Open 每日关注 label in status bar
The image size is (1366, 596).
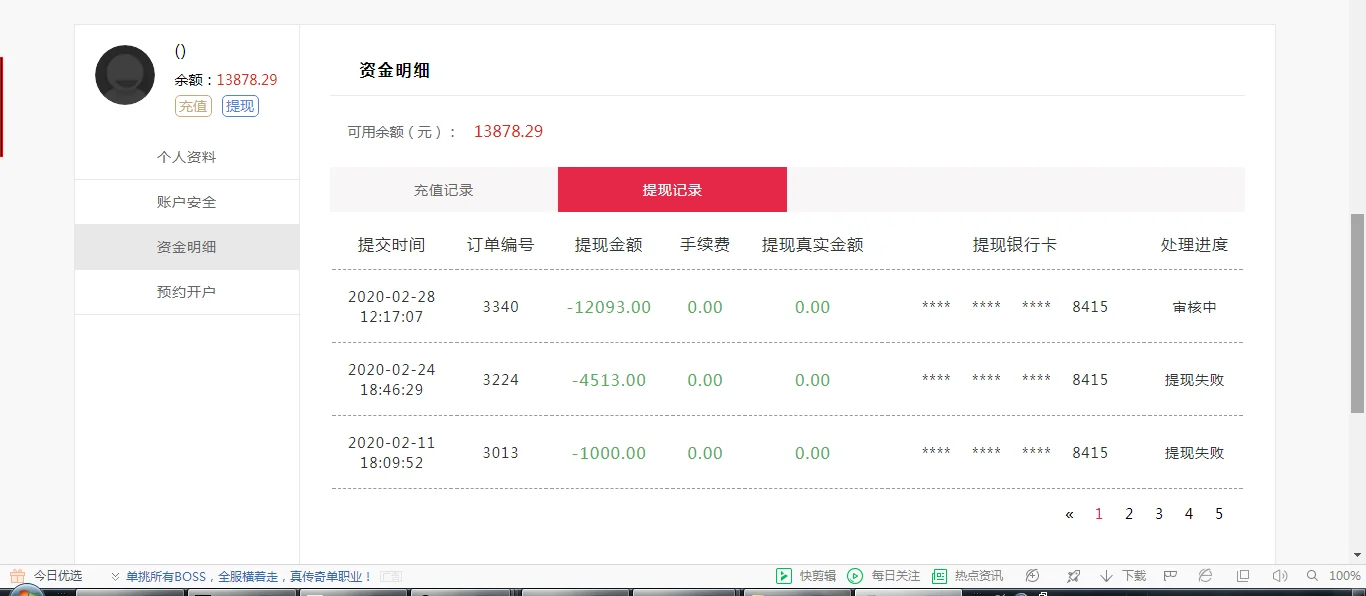896,576
